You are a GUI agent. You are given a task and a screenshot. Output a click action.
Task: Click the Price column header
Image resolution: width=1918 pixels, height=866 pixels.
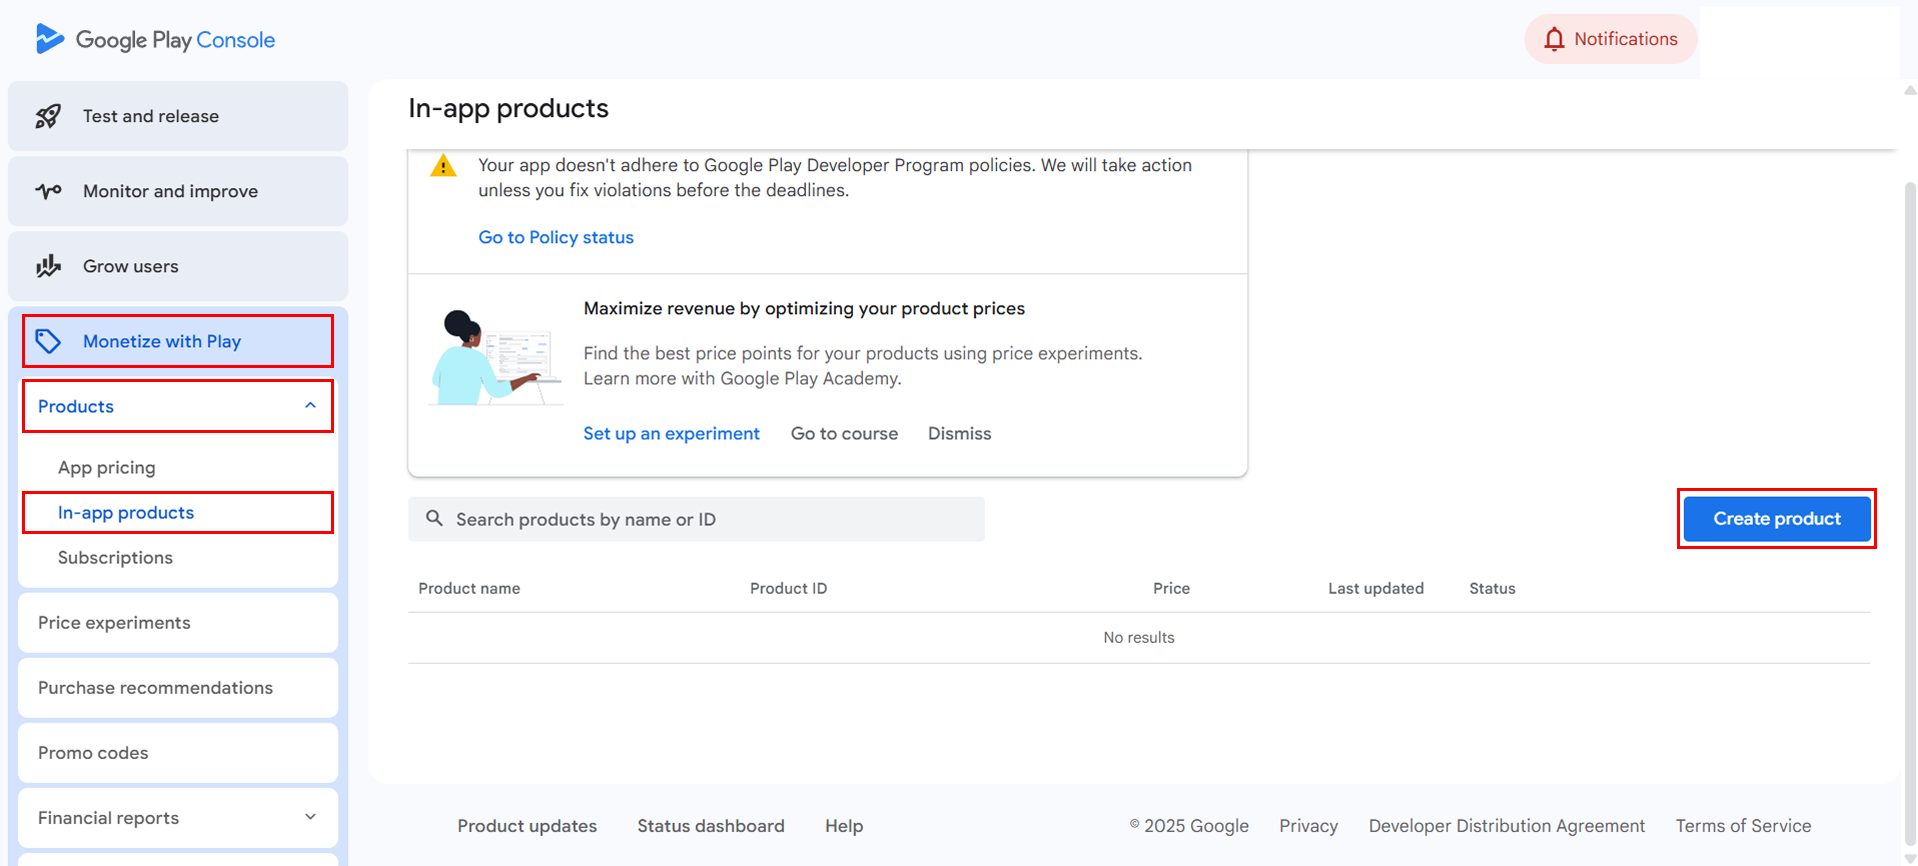(x=1171, y=588)
